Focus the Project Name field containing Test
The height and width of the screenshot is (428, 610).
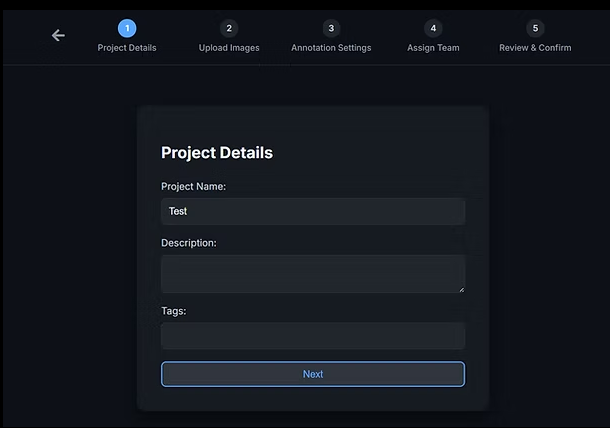point(313,211)
